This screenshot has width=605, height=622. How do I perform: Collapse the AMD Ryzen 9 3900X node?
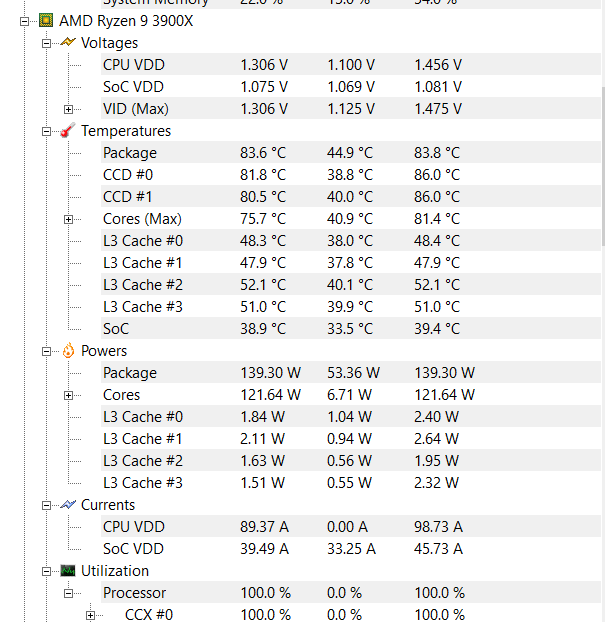click(x=24, y=21)
